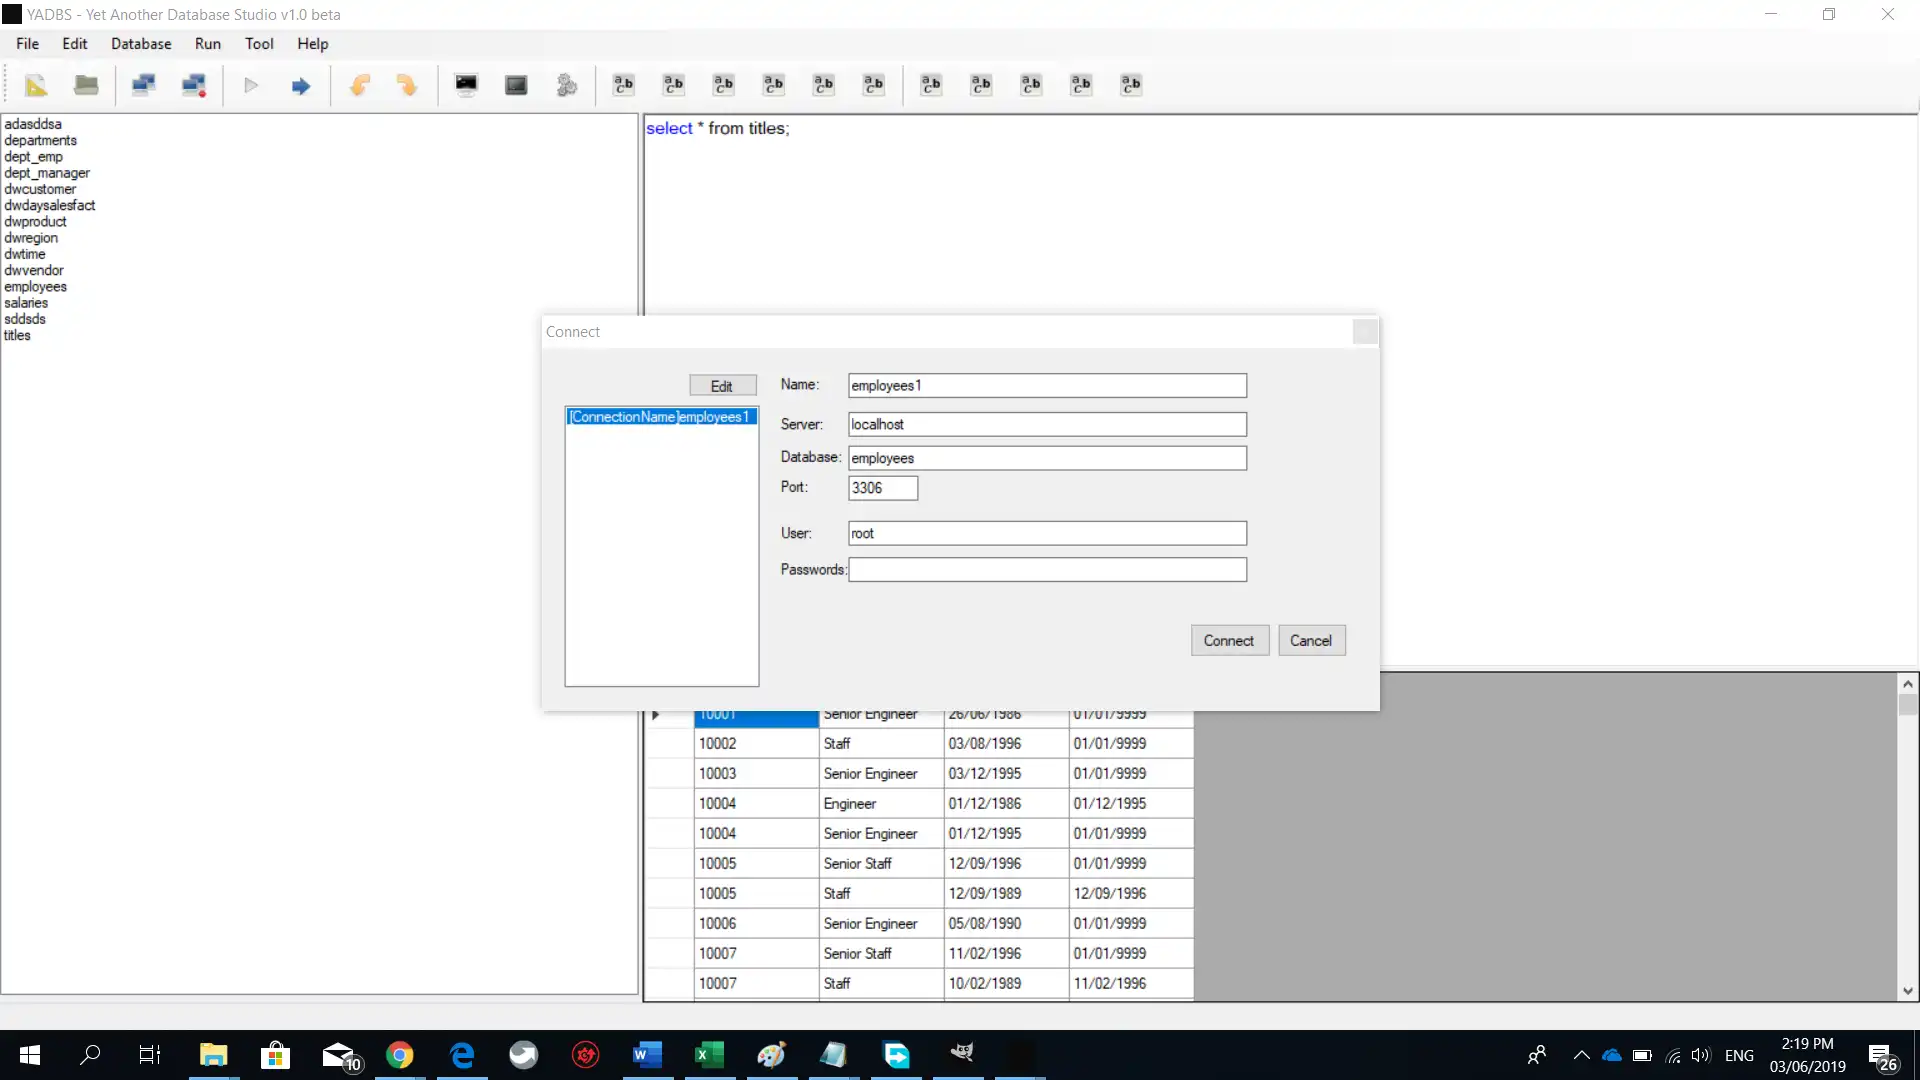Select the dwproduct table in list
This screenshot has width=1920, height=1080.
(x=35, y=222)
